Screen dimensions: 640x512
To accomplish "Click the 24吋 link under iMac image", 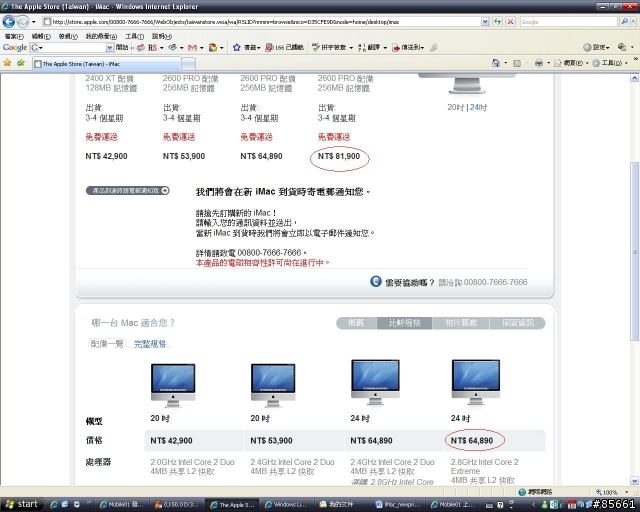I will 478,107.
